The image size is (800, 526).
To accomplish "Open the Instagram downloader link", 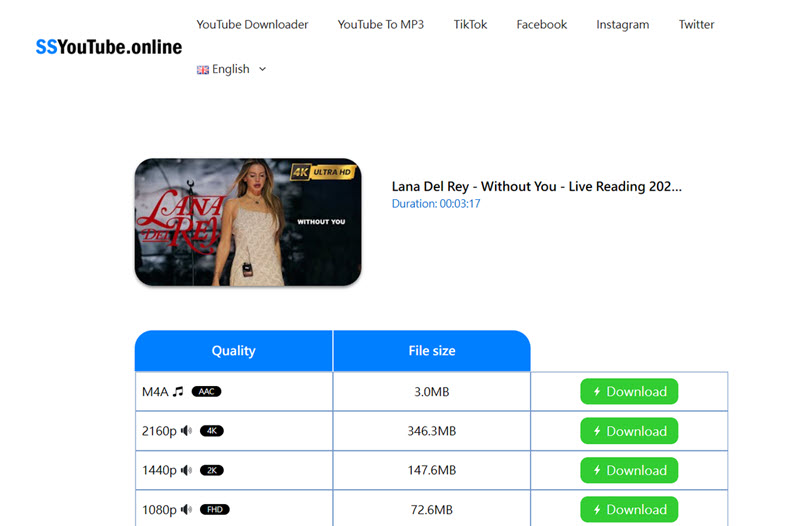I will (x=622, y=24).
